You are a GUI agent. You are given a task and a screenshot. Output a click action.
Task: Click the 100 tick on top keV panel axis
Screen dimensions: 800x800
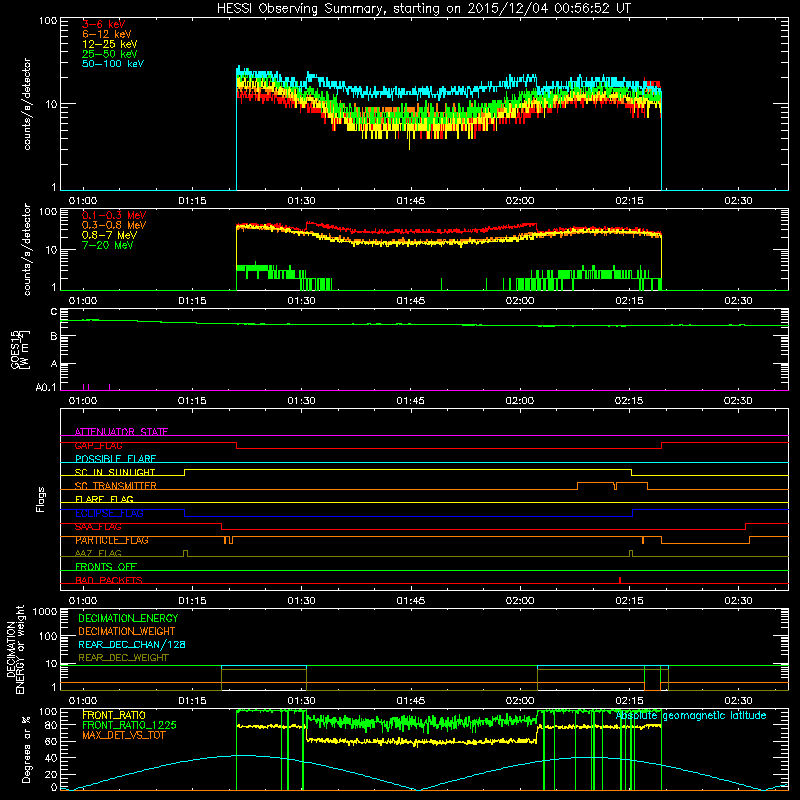(48, 21)
